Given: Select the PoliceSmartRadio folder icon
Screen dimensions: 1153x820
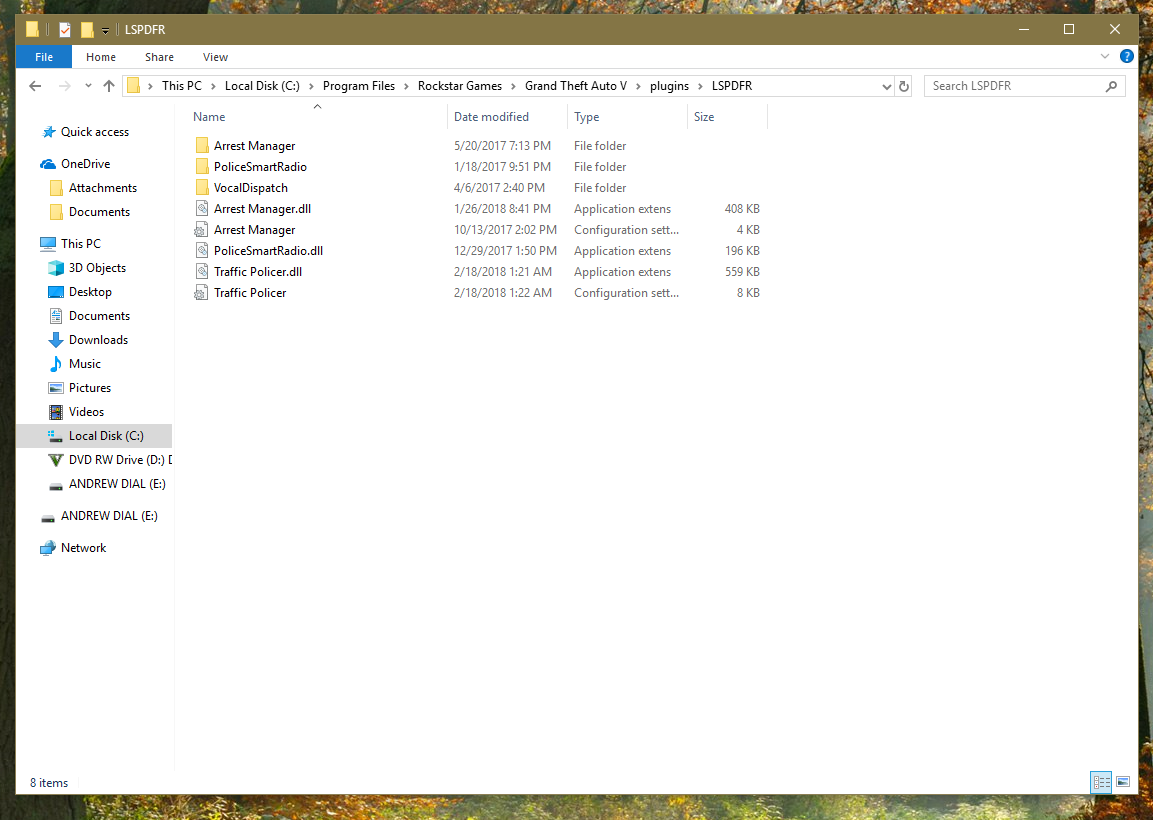Looking at the screenshot, I should (201, 167).
